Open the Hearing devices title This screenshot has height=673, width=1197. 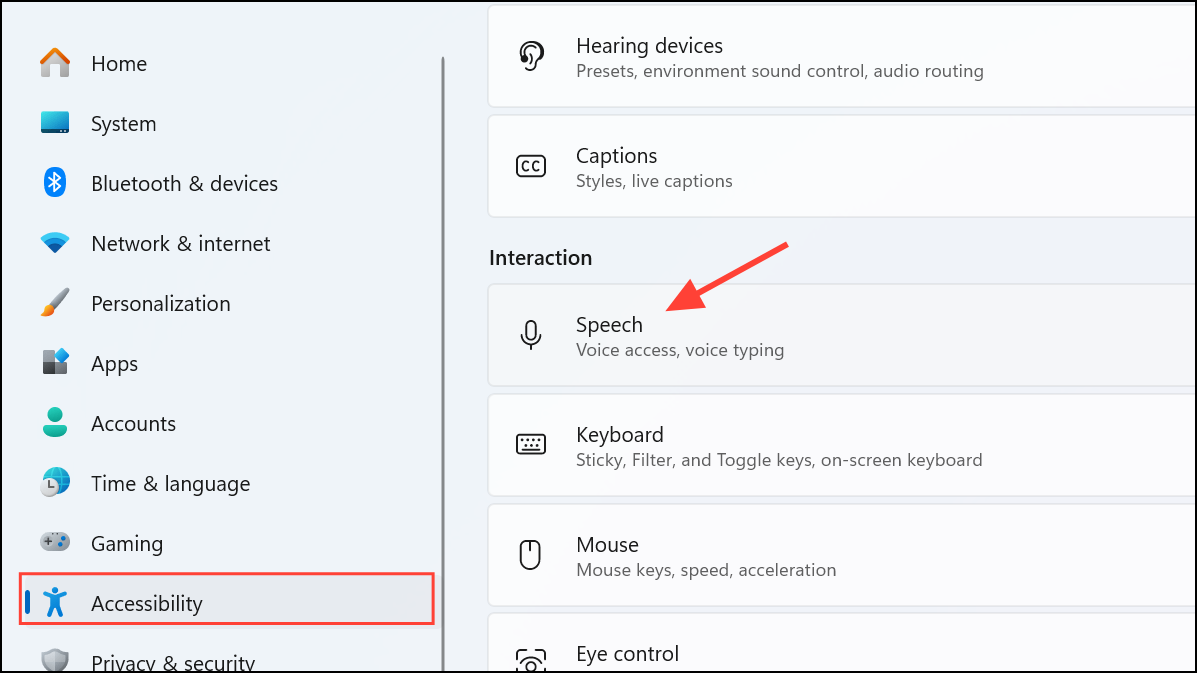(x=649, y=46)
